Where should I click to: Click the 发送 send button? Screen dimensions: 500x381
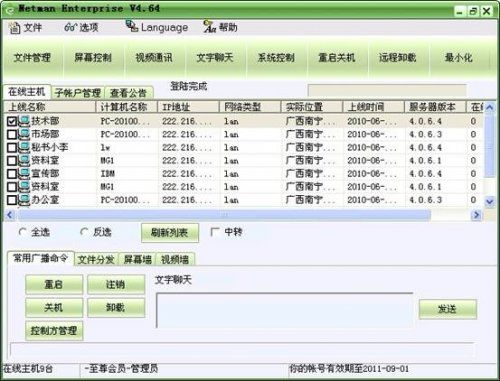click(x=447, y=309)
